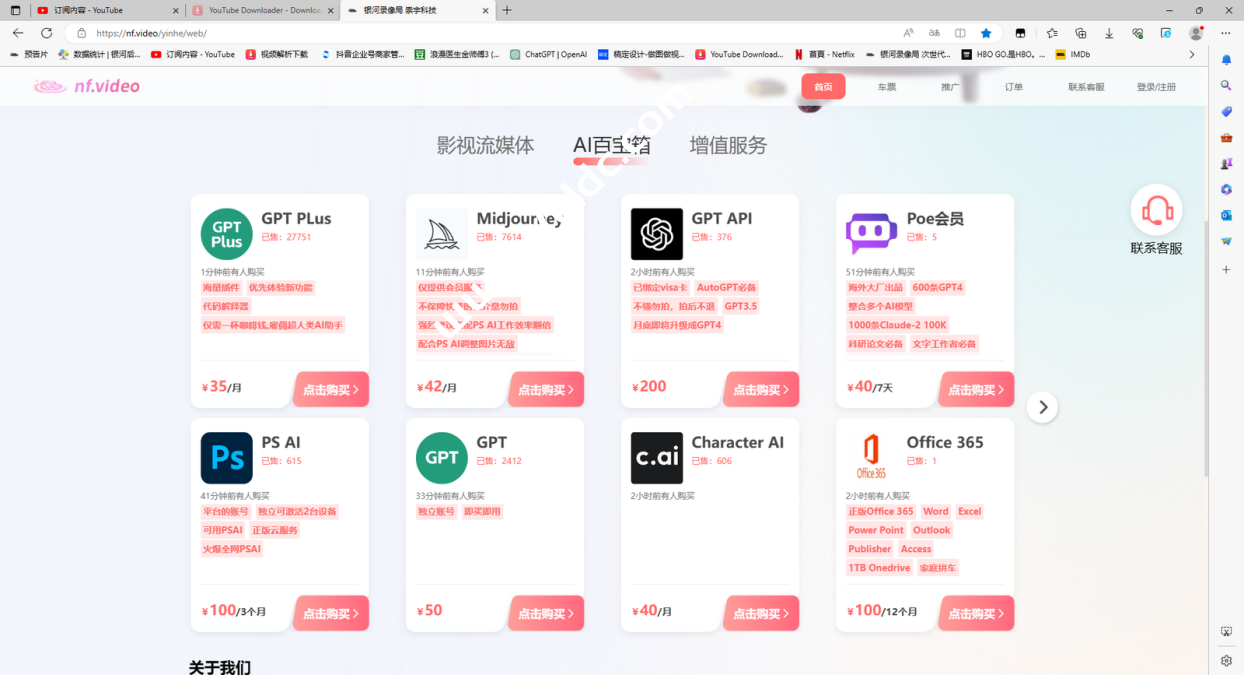Viewport: 1244px width, 675px height.
Task: Click 点击购买 on the ¥50 GPT card
Action: click(546, 613)
